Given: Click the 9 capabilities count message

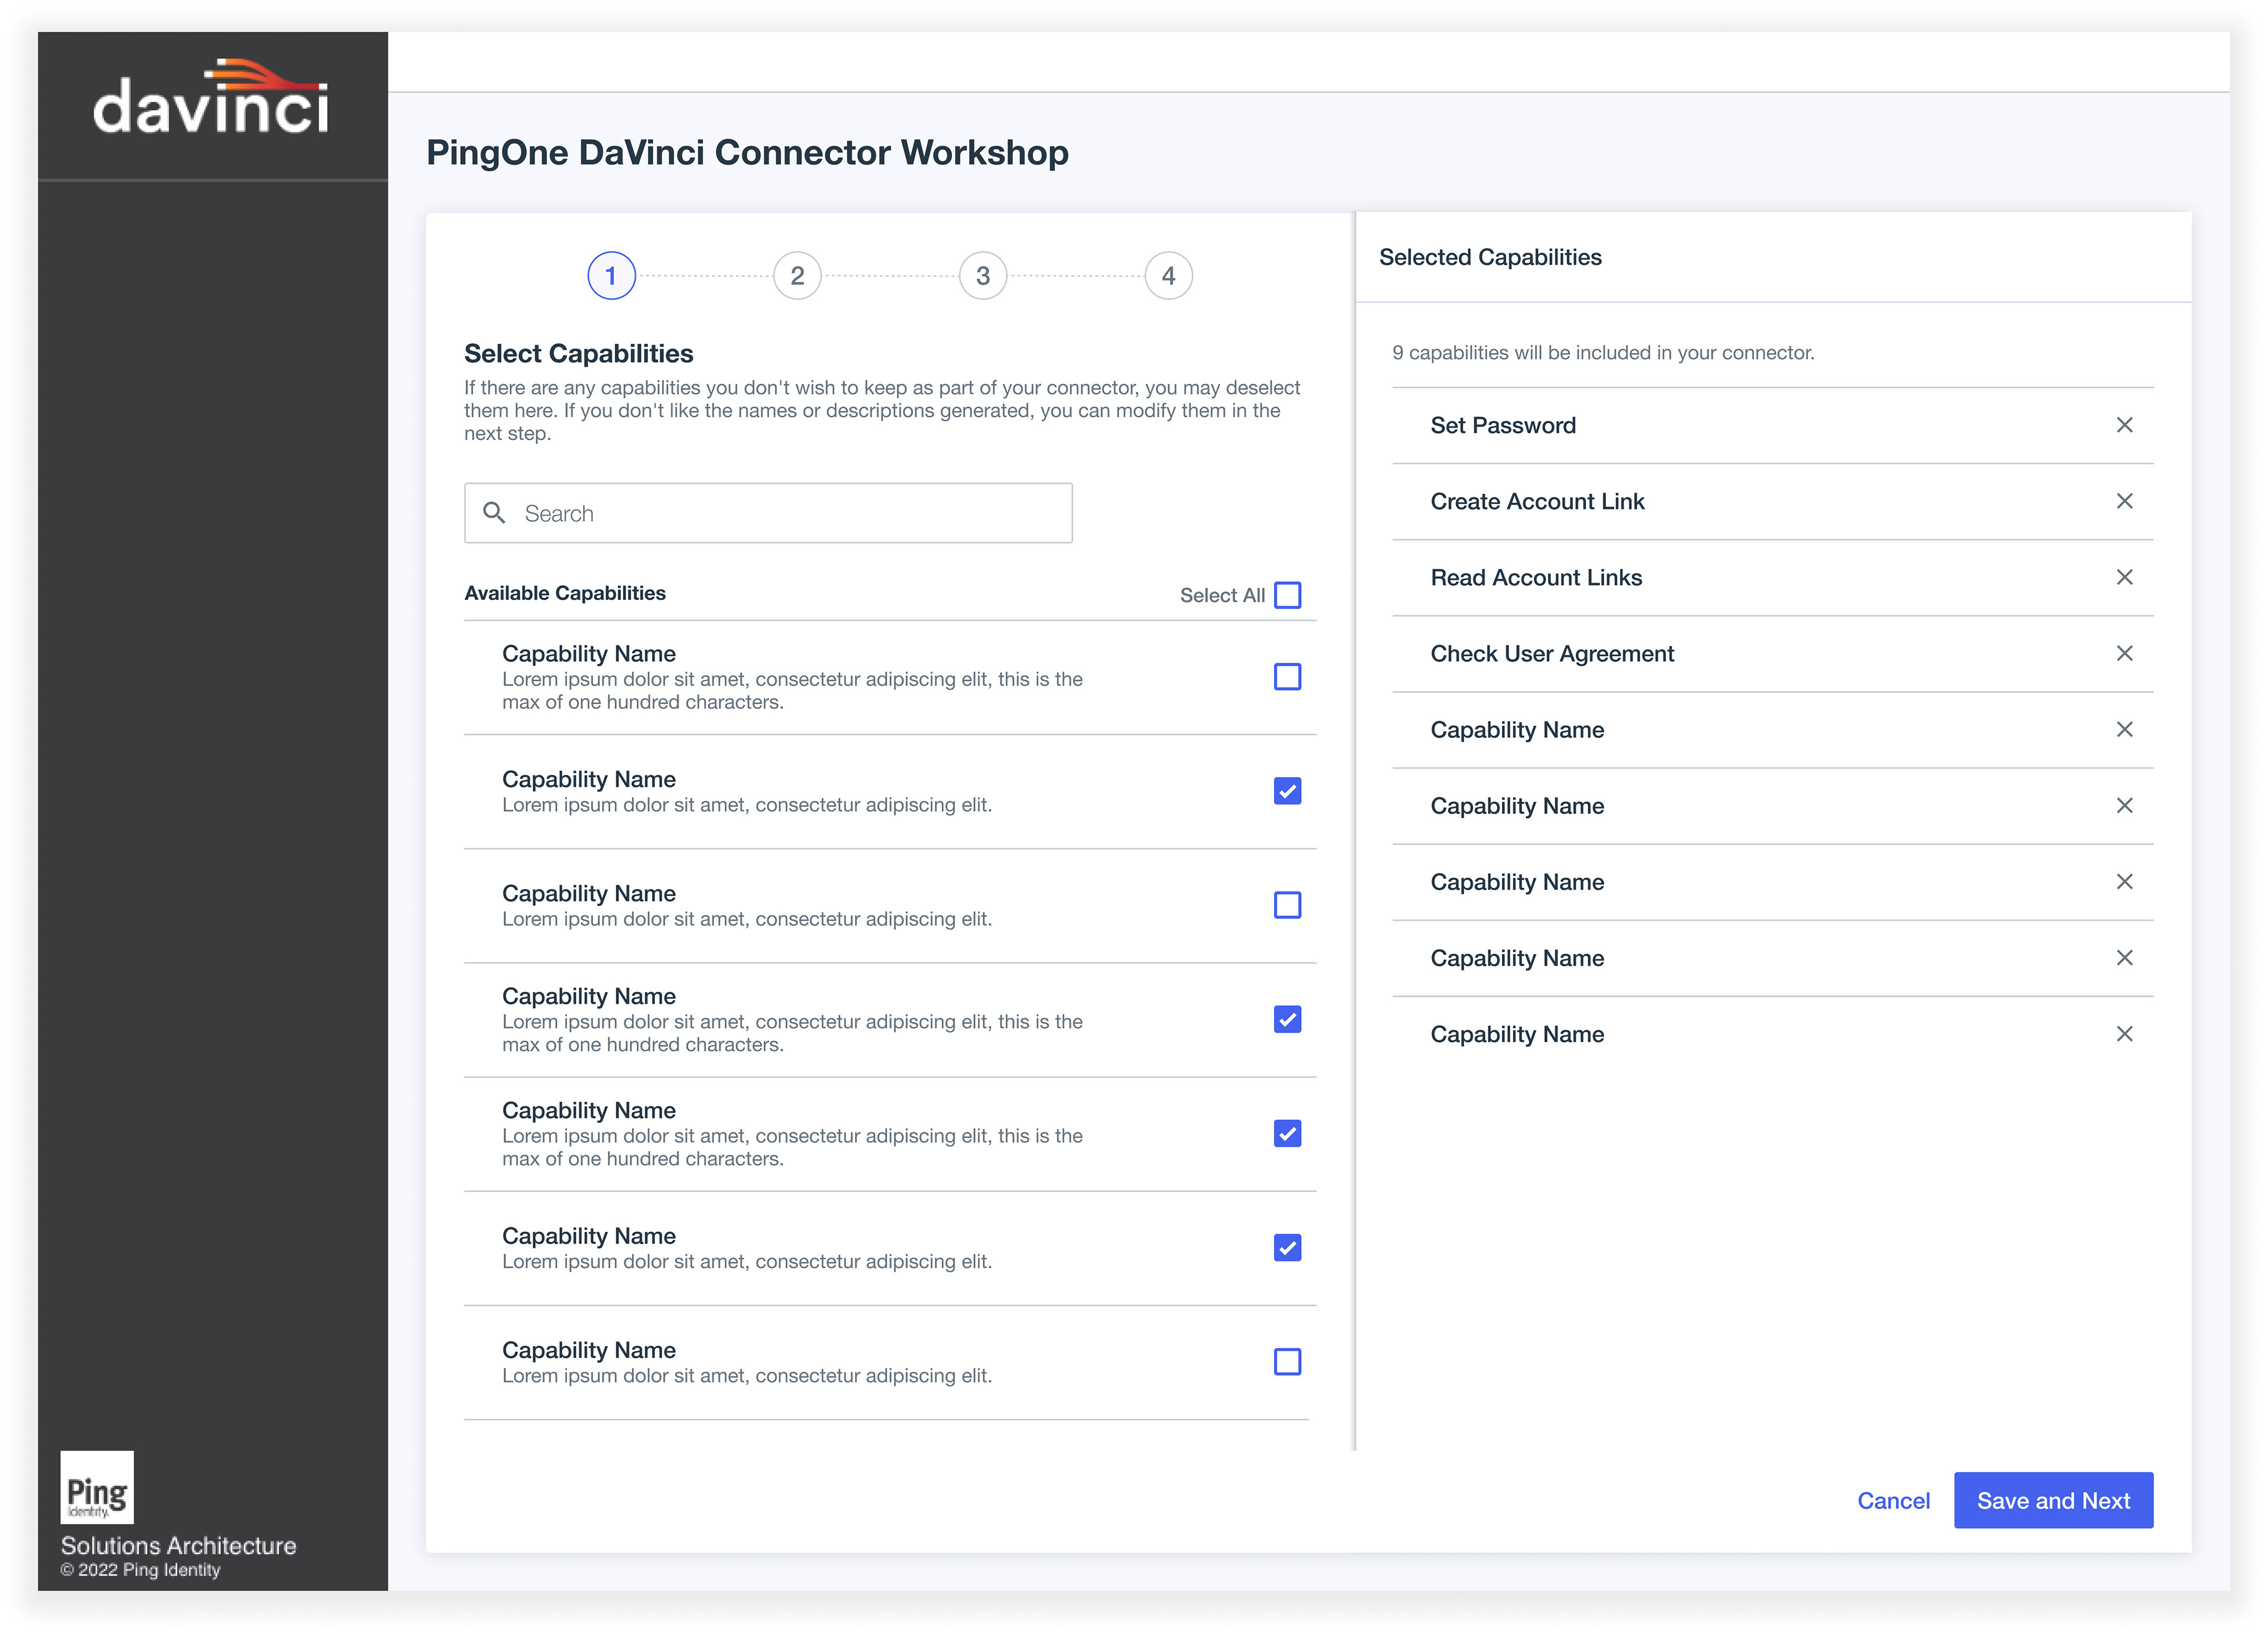Looking at the screenshot, I should point(1603,352).
